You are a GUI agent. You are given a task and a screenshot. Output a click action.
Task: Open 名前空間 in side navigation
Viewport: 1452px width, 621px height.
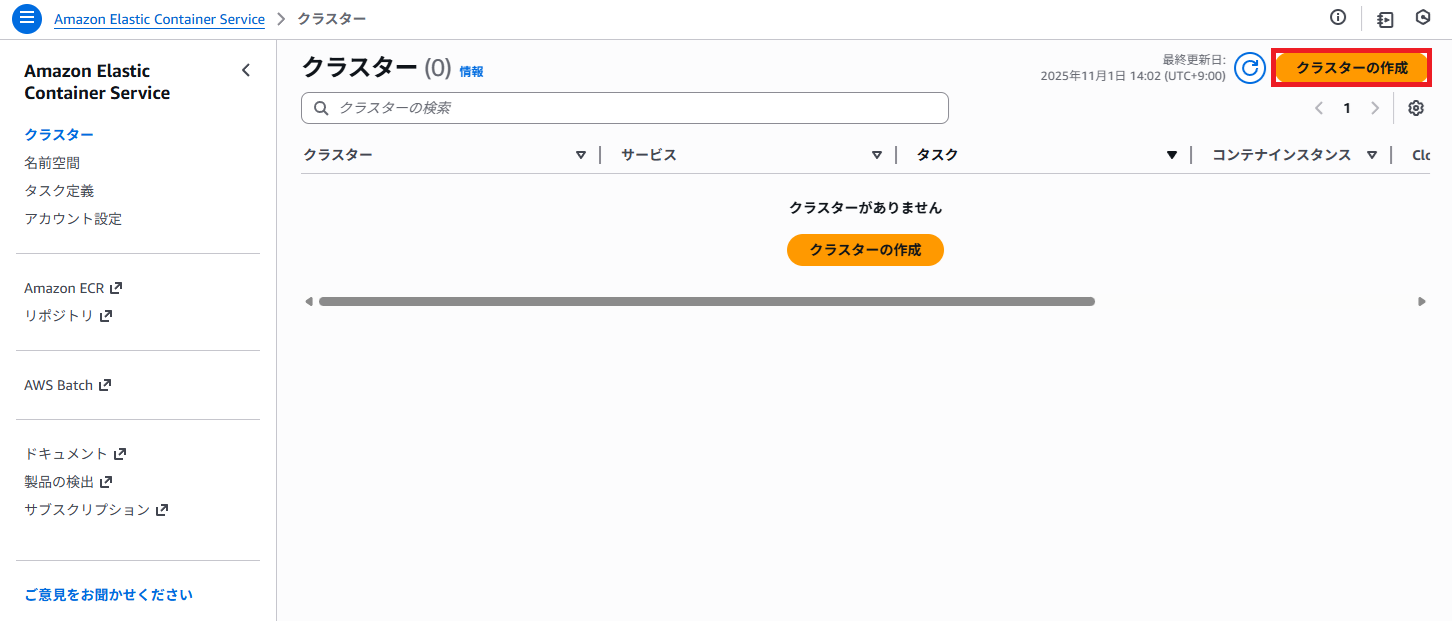52,162
